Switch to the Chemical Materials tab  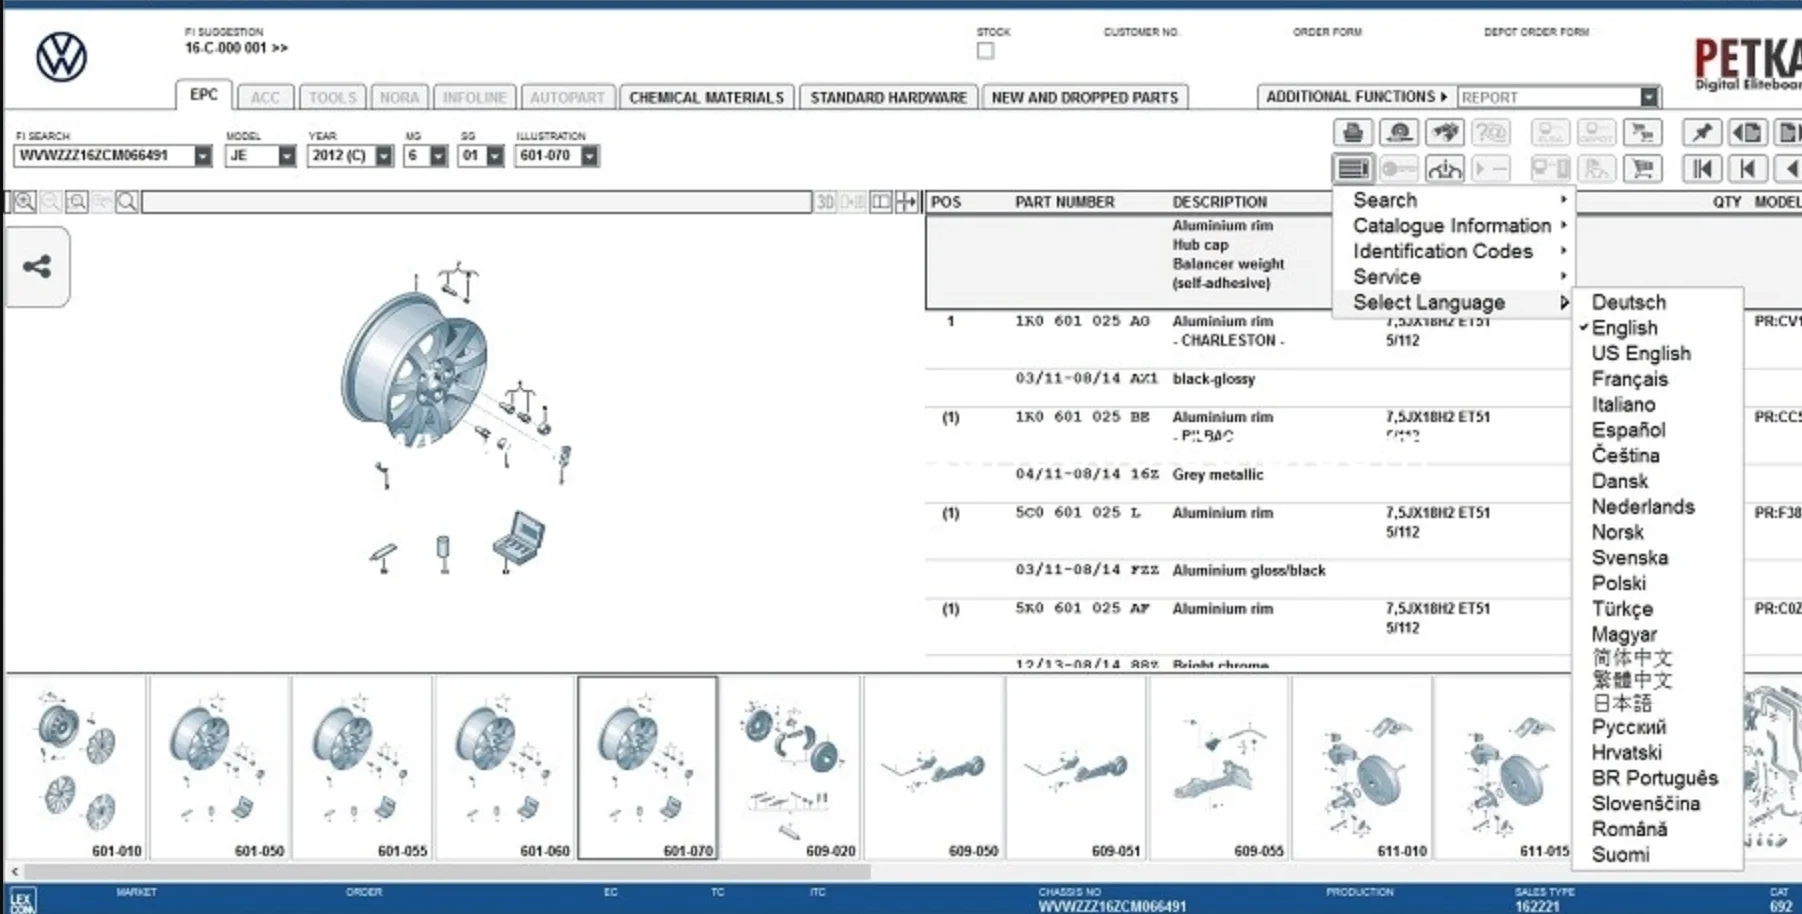point(706,97)
